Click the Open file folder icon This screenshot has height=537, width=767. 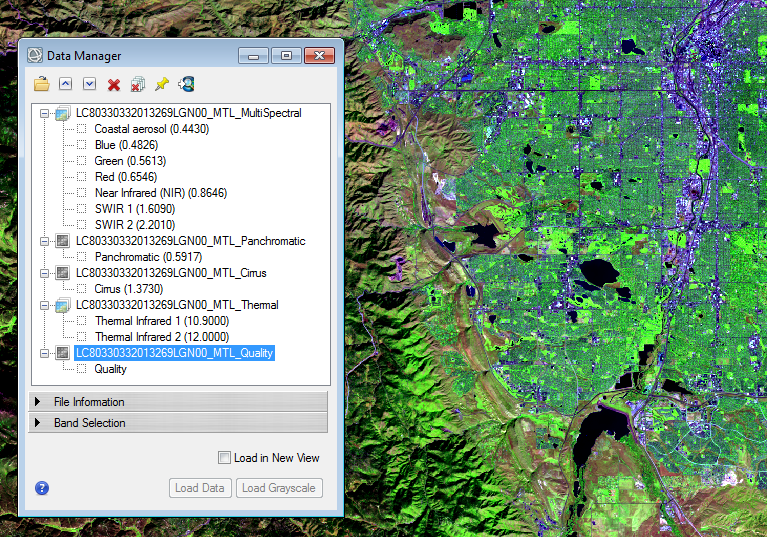click(41, 85)
